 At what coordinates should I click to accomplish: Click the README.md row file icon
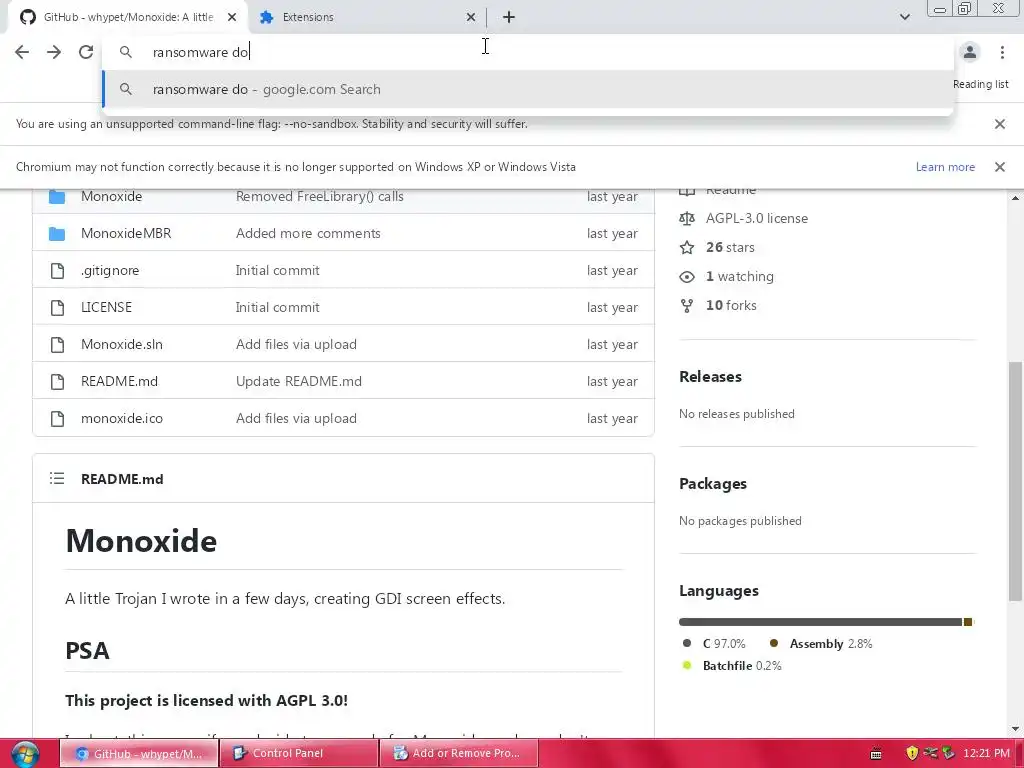(57, 381)
